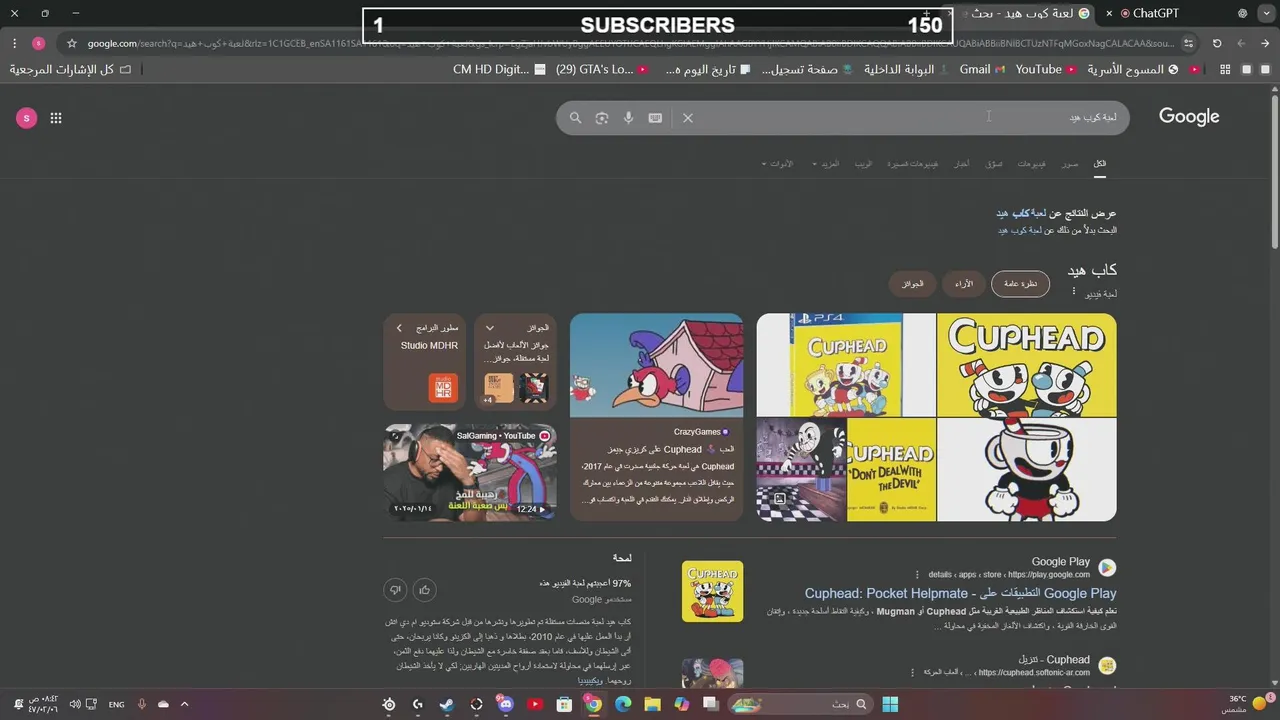Open the CM HD Digit... bookmark
The height and width of the screenshot is (720, 1280).
click(499, 69)
